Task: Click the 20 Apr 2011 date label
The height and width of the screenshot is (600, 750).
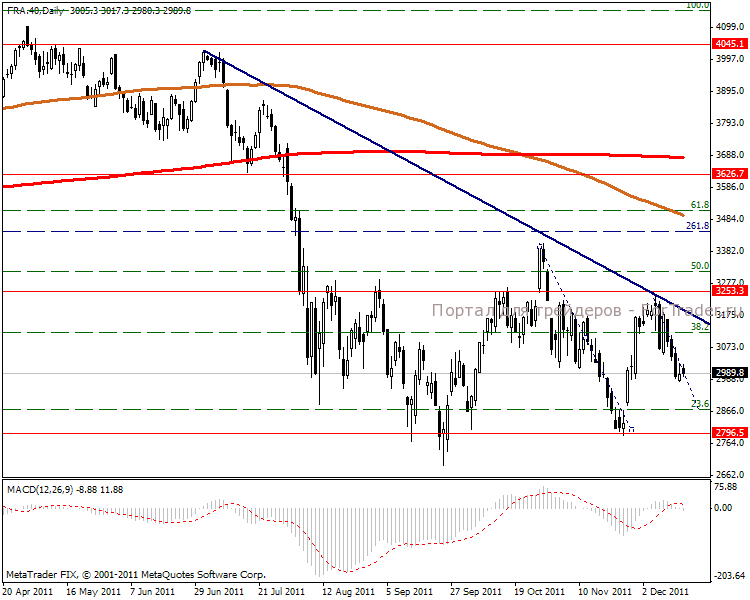Action: [x=27, y=591]
